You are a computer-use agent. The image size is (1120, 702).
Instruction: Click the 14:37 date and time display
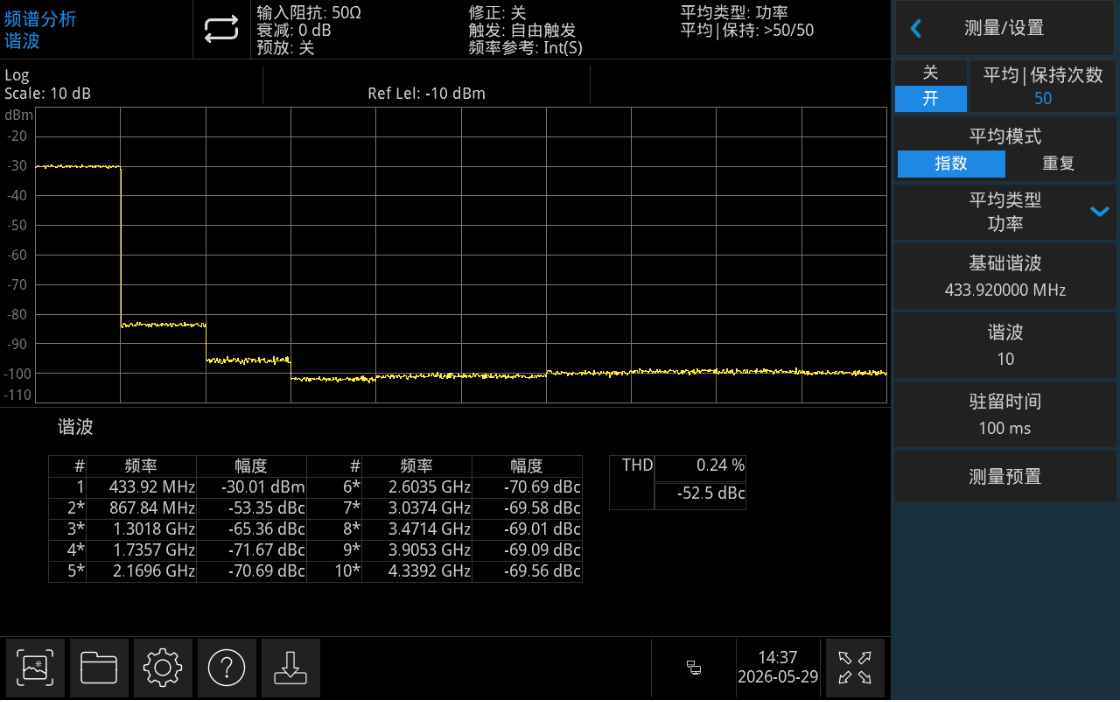(777, 668)
